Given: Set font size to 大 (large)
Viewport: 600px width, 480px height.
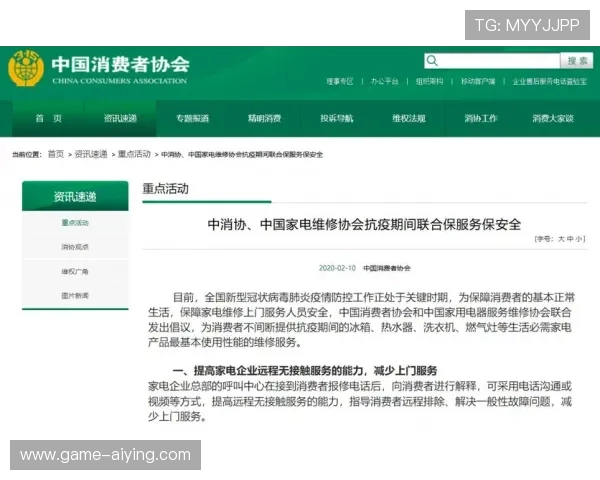Looking at the screenshot, I should tap(561, 239).
